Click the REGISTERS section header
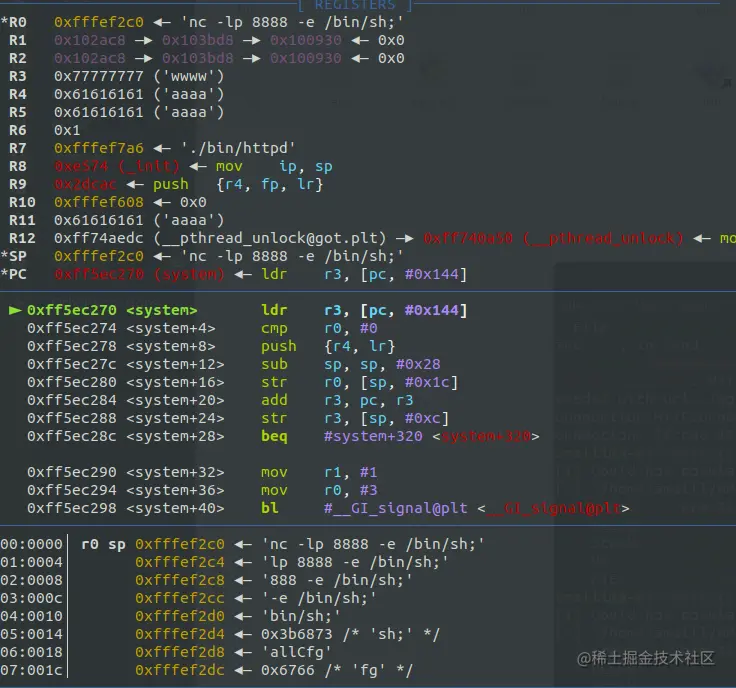The image size is (736, 688). [355, 5]
